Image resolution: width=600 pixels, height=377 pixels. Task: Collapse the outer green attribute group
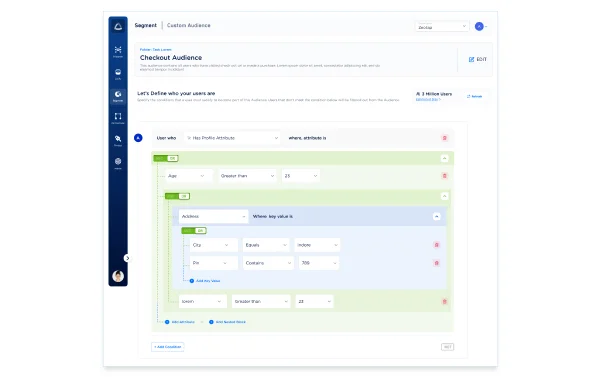pos(444,158)
